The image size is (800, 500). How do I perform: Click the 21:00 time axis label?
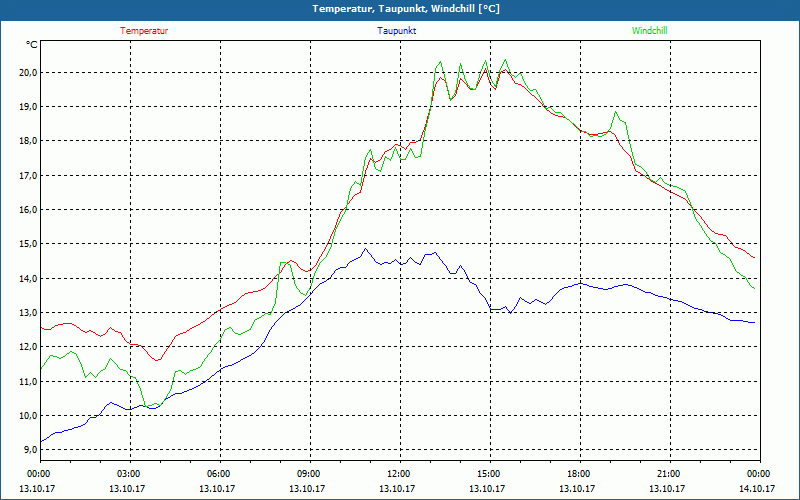pos(670,474)
